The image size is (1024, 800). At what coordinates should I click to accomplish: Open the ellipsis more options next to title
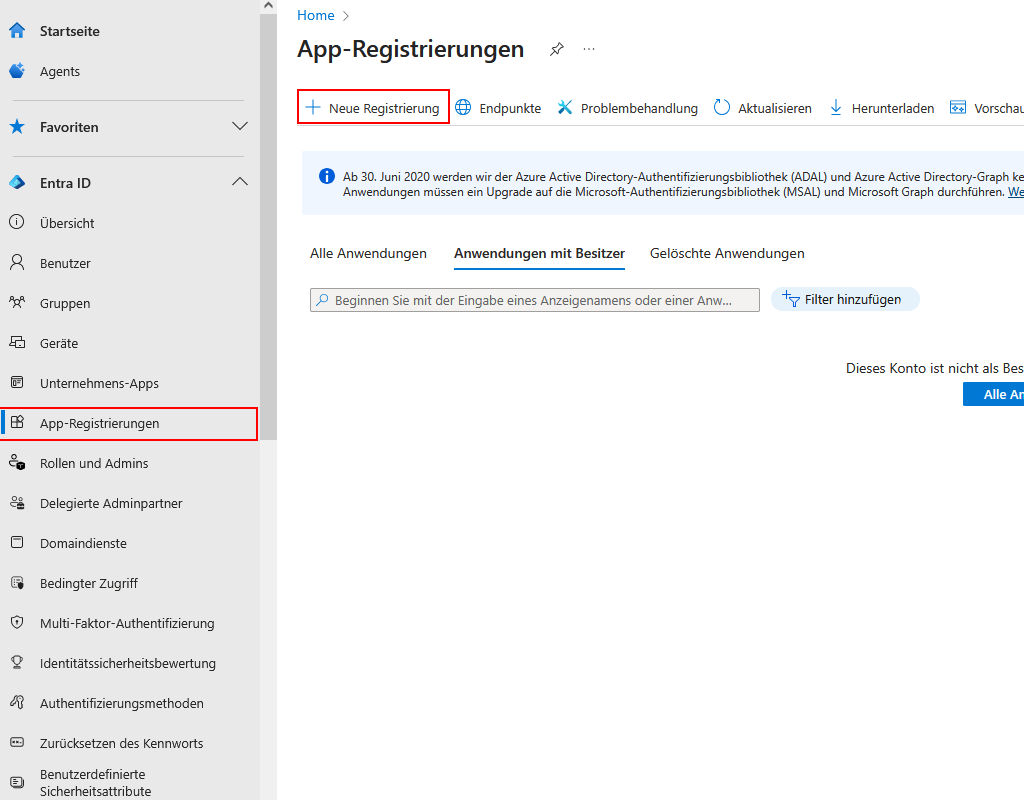589,49
